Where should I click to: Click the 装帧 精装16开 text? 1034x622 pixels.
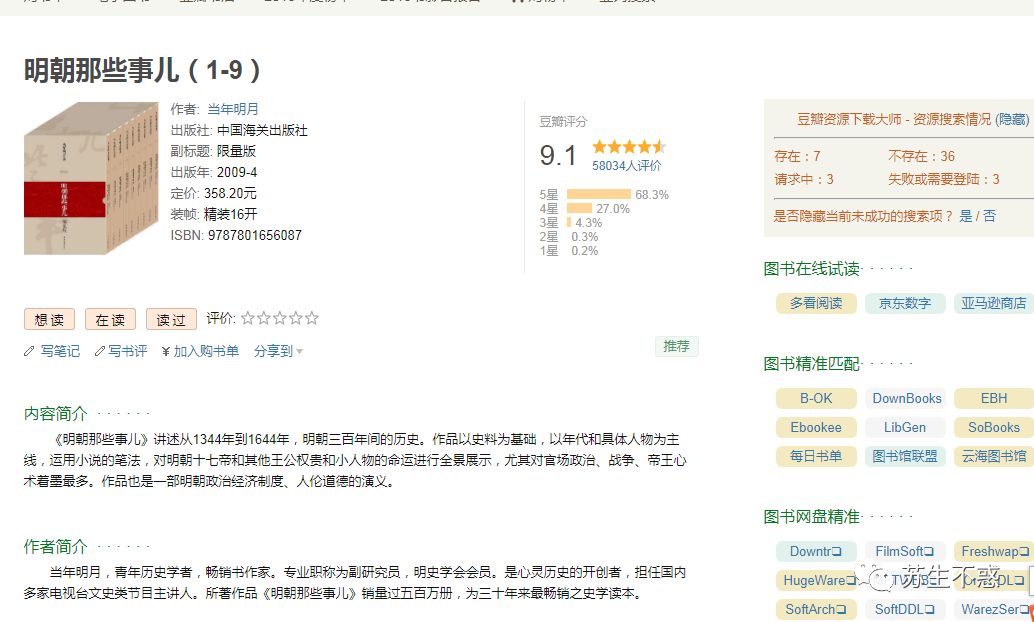pos(214,214)
